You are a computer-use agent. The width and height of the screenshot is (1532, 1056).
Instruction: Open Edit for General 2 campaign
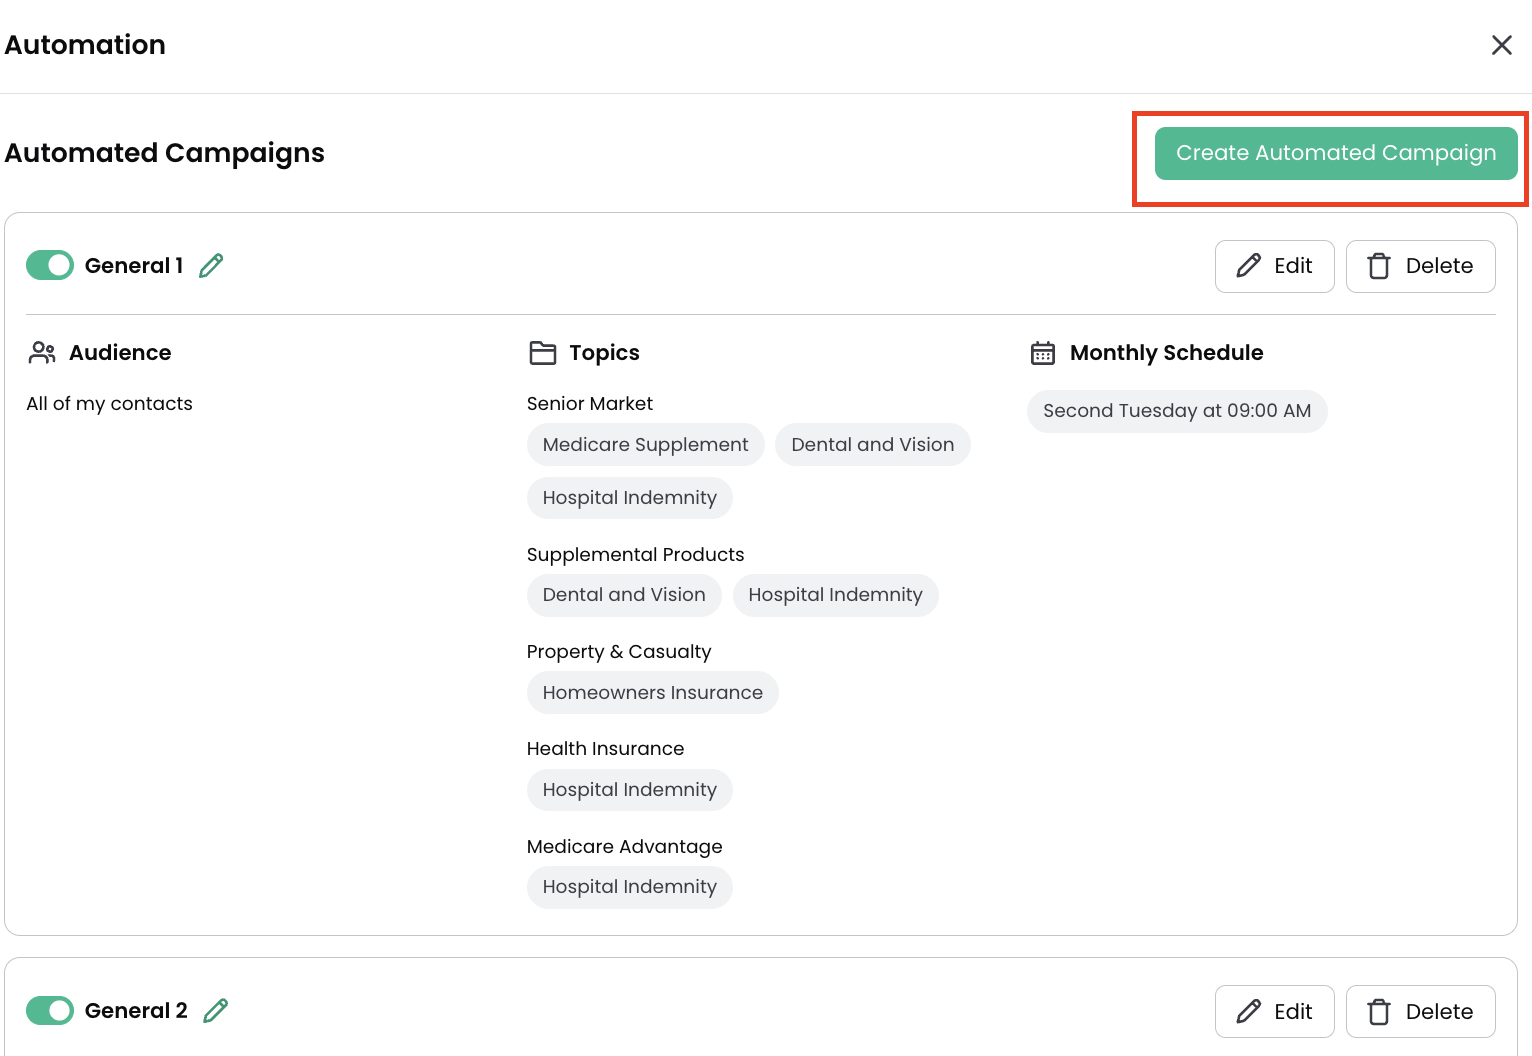click(1274, 1011)
